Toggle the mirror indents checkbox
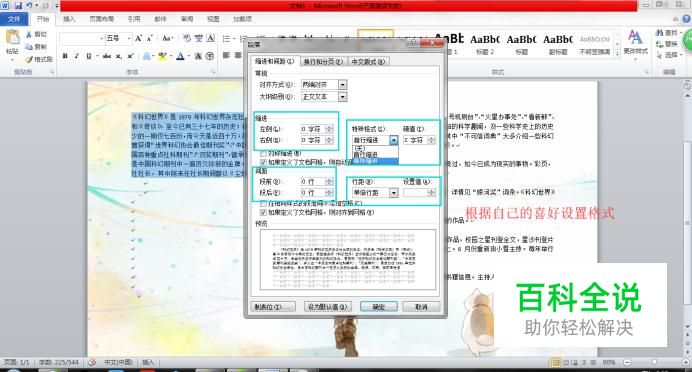The width and height of the screenshot is (692, 372). coord(263,154)
